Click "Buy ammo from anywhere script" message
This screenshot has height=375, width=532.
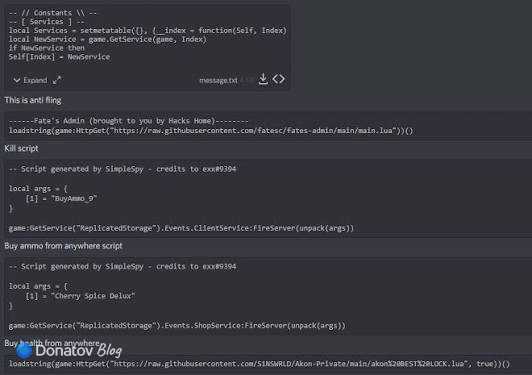pyautogui.click(x=63, y=246)
